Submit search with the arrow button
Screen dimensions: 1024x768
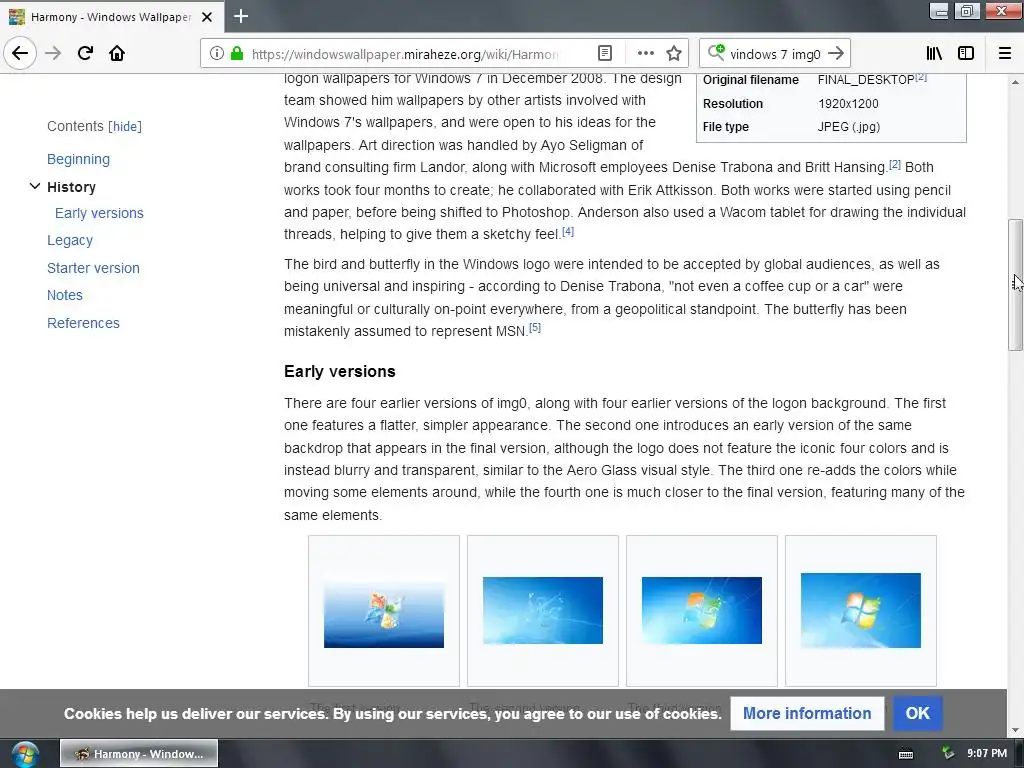click(x=835, y=53)
